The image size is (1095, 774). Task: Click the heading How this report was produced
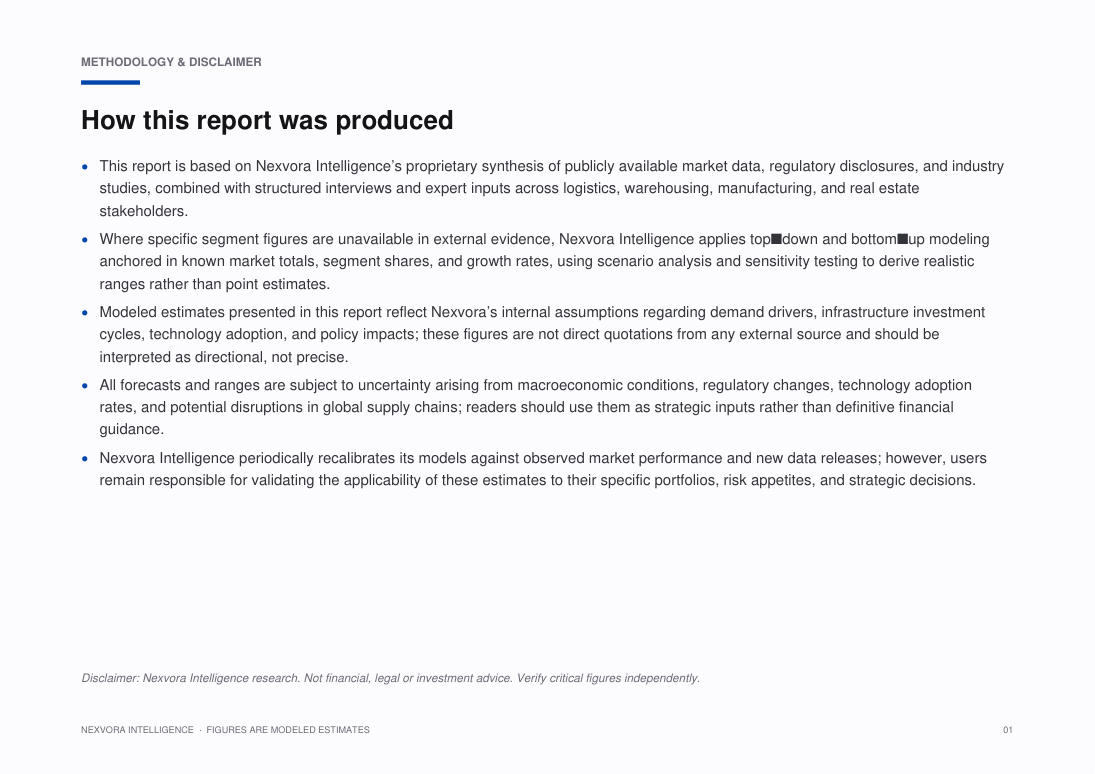pos(267,120)
